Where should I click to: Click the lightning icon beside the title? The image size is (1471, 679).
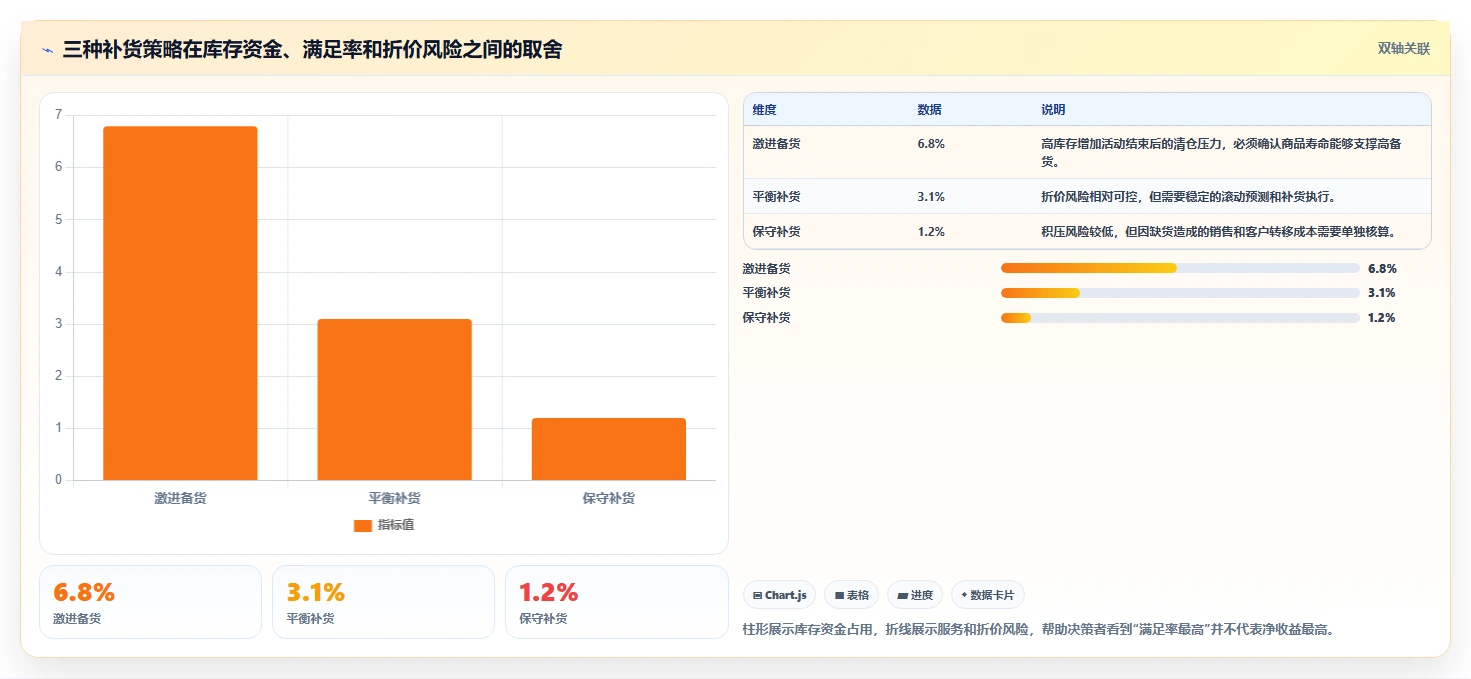click(48, 49)
